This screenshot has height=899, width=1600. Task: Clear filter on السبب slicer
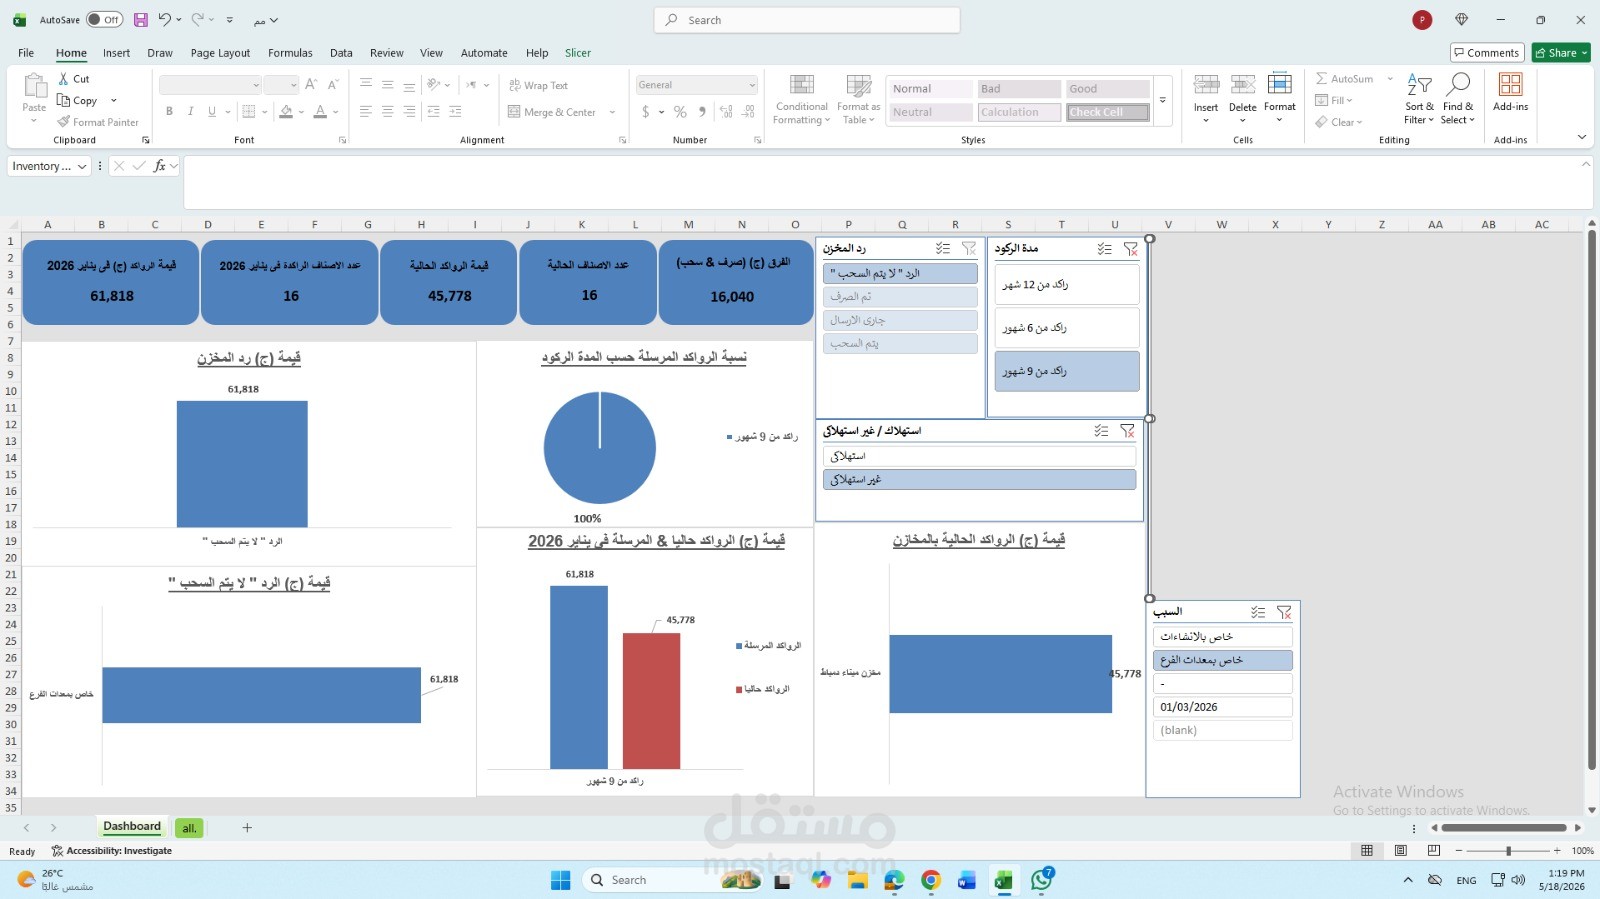[x=1285, y=612]
